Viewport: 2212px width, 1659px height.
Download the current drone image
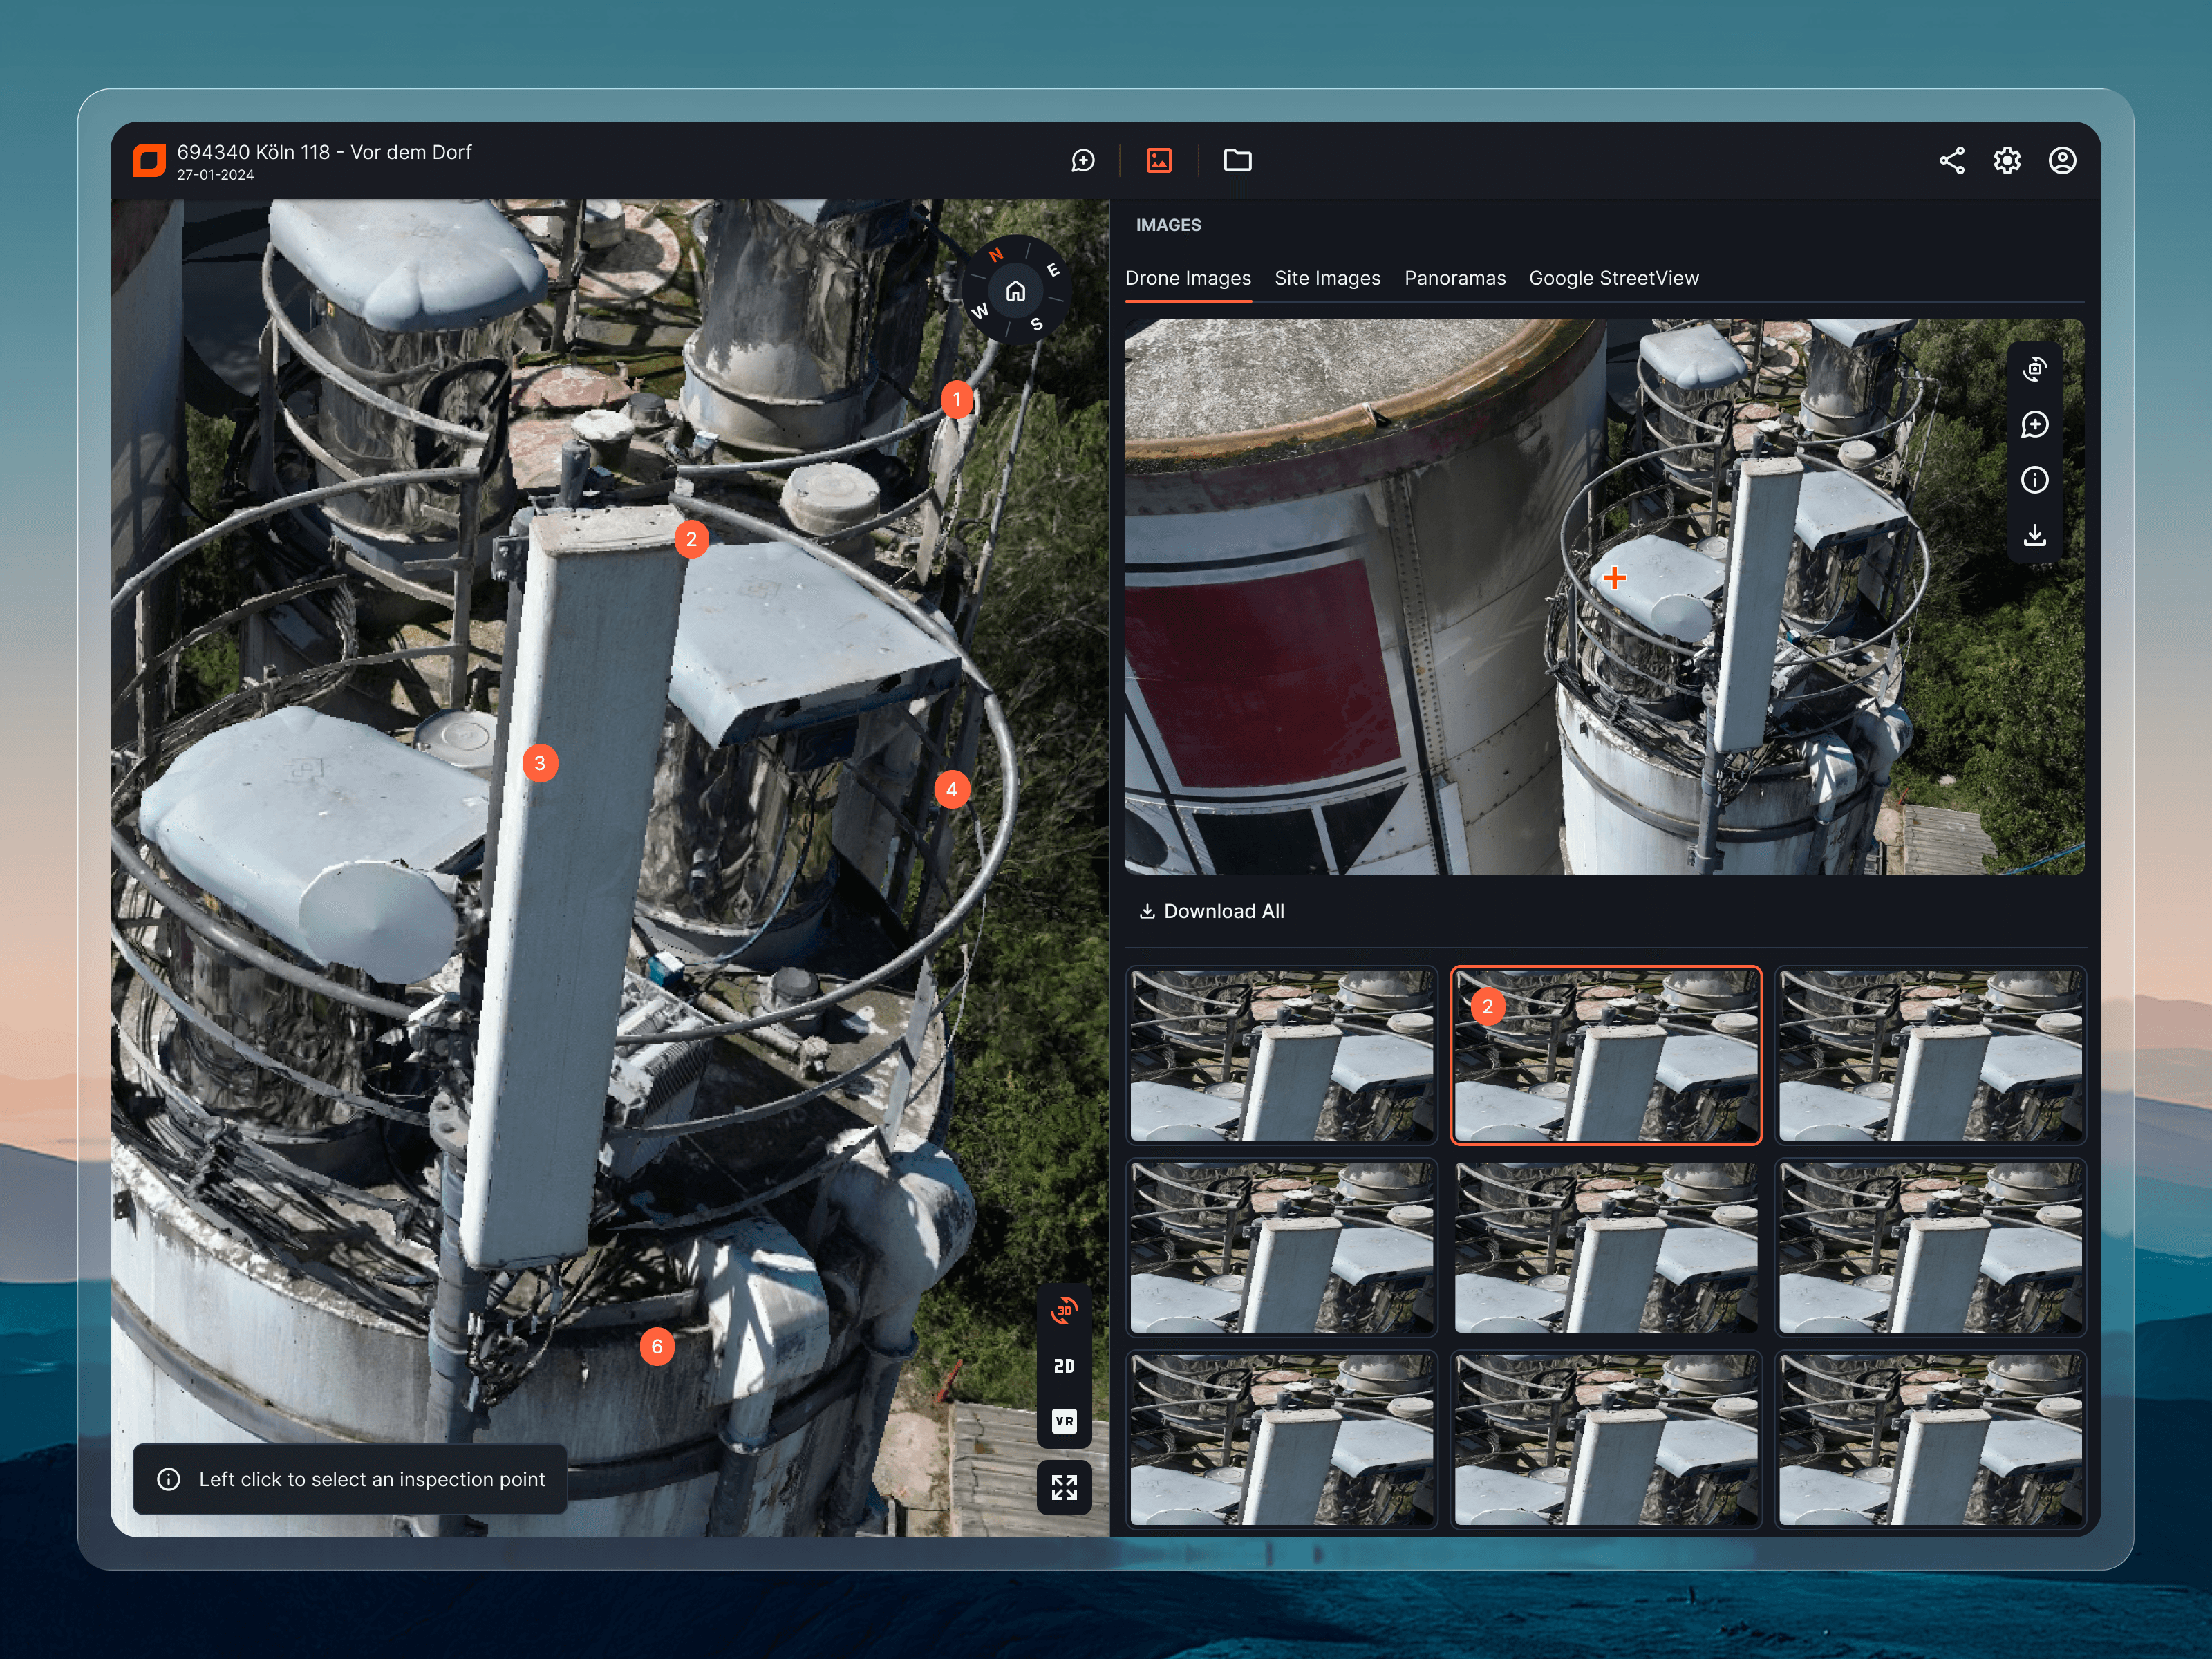coord(2034,535)
